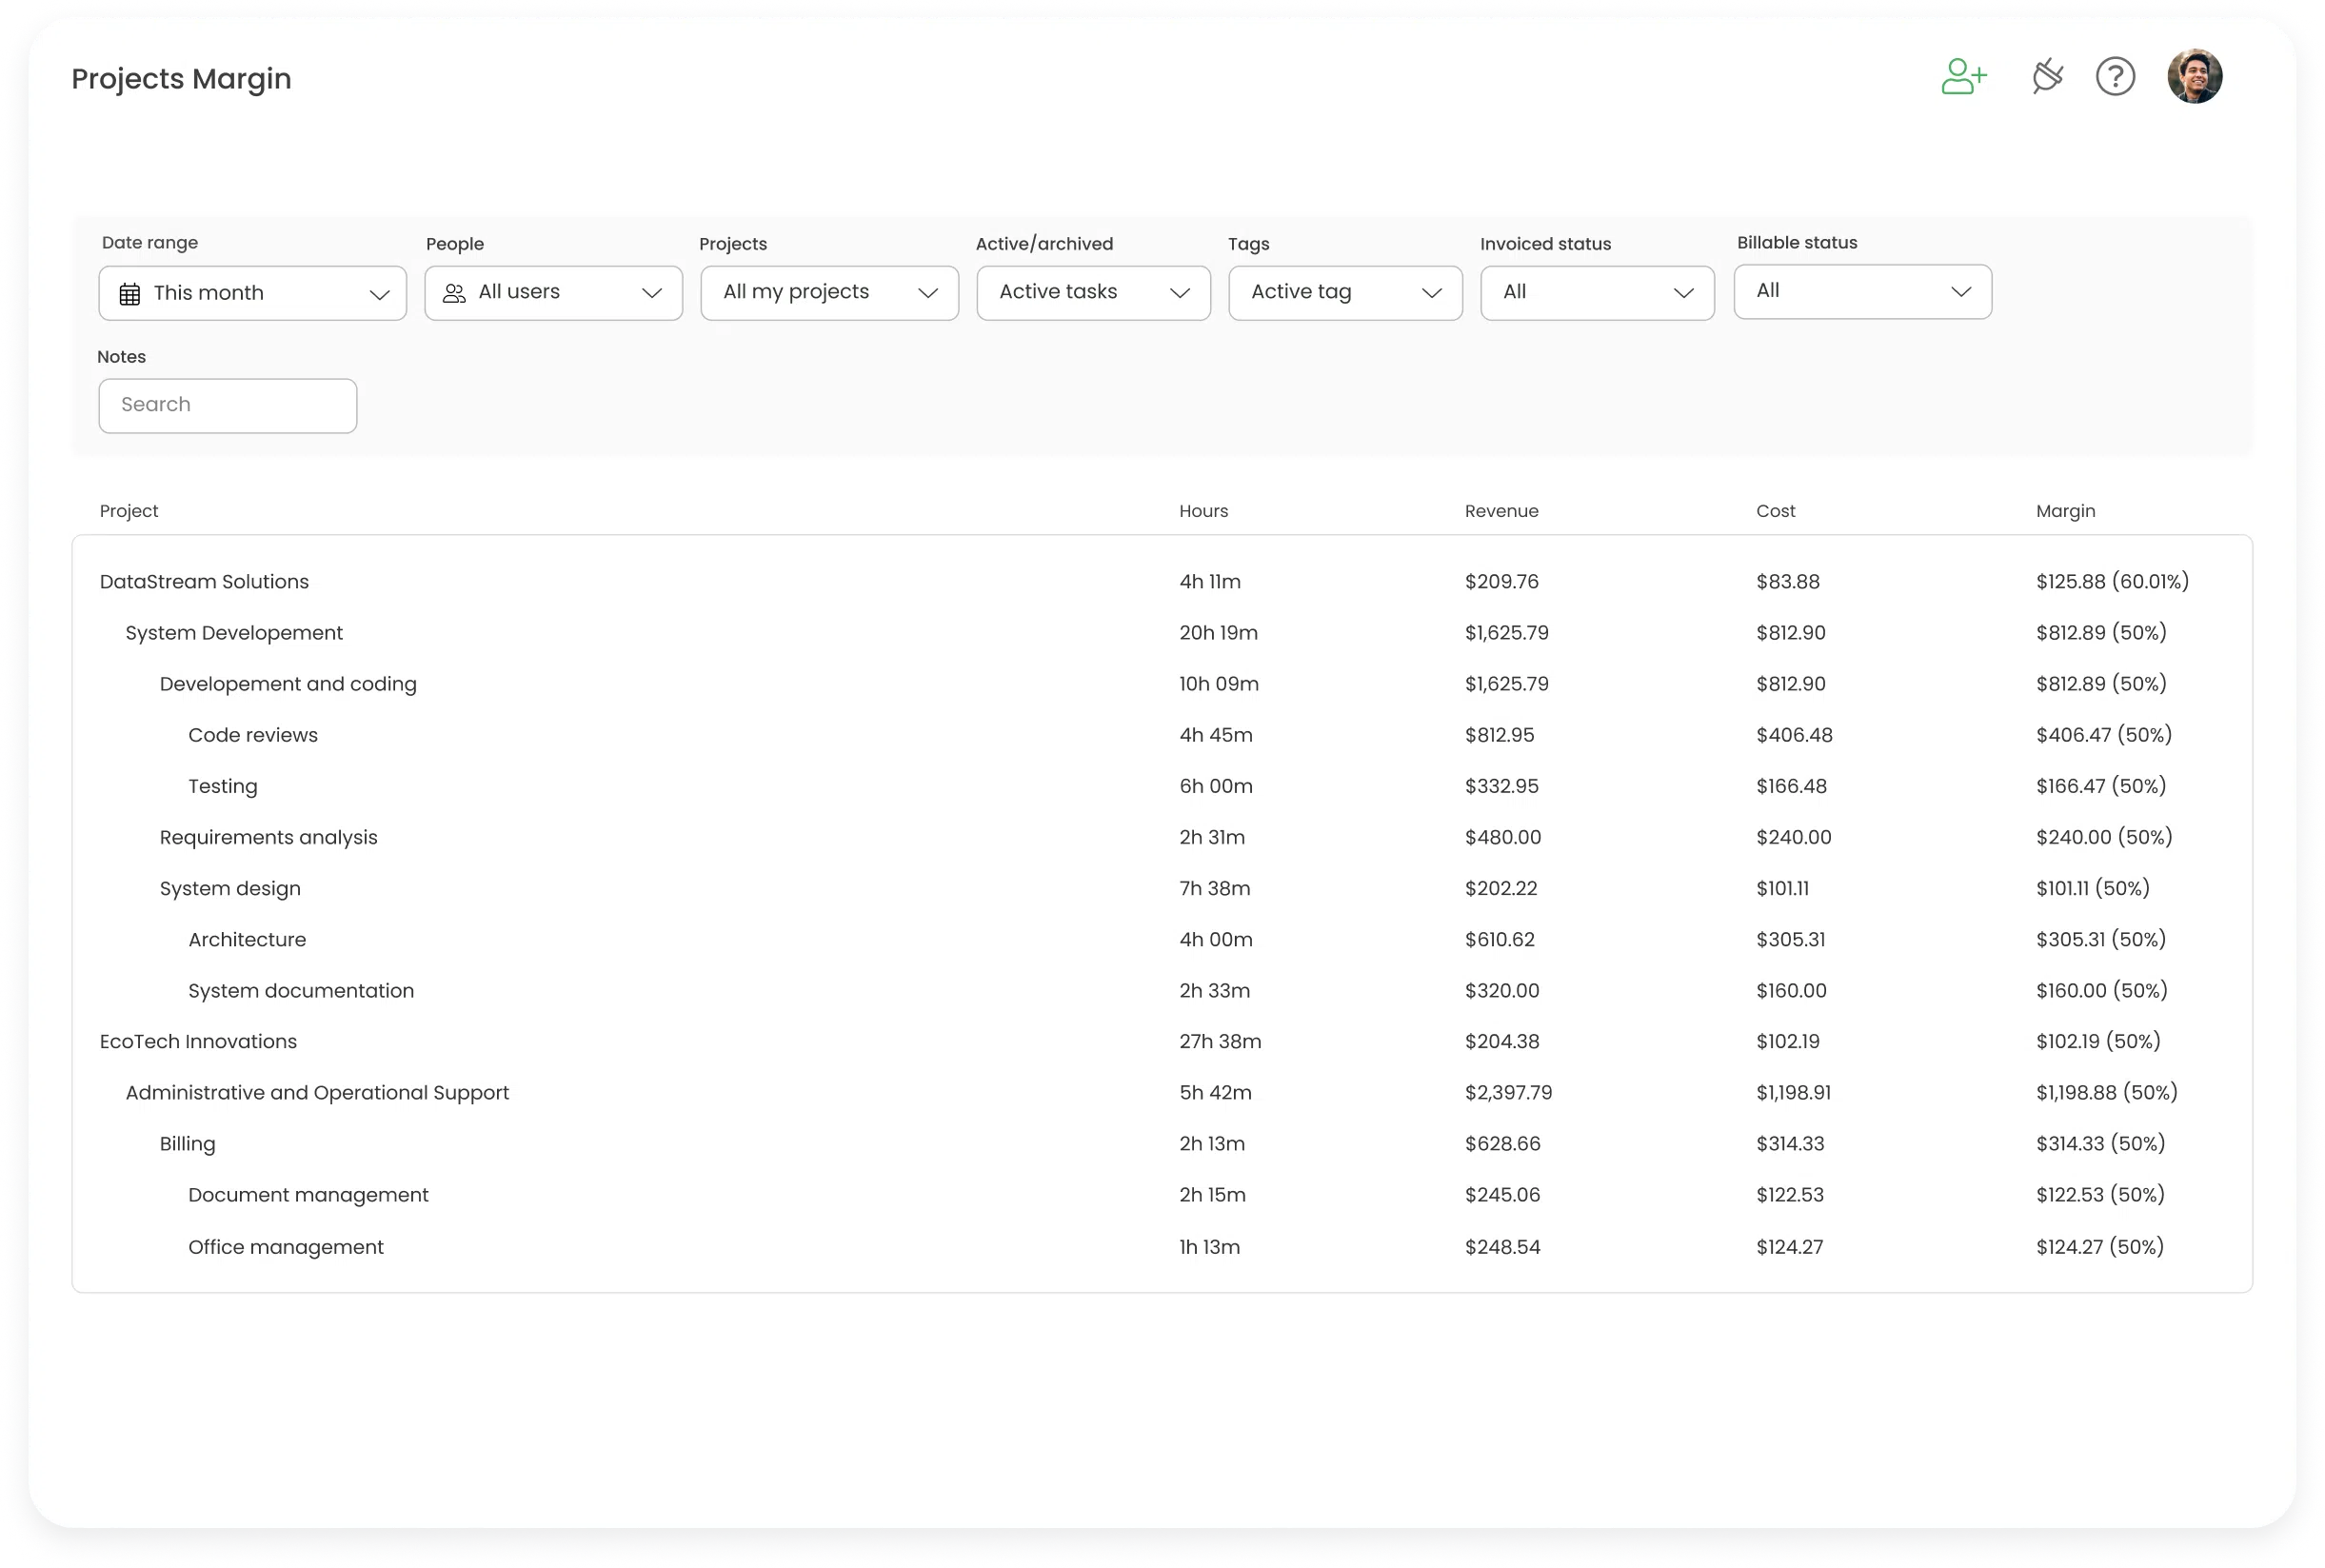Select the Requirements analysis row

pyautogui.click(x=1162, y=837)
